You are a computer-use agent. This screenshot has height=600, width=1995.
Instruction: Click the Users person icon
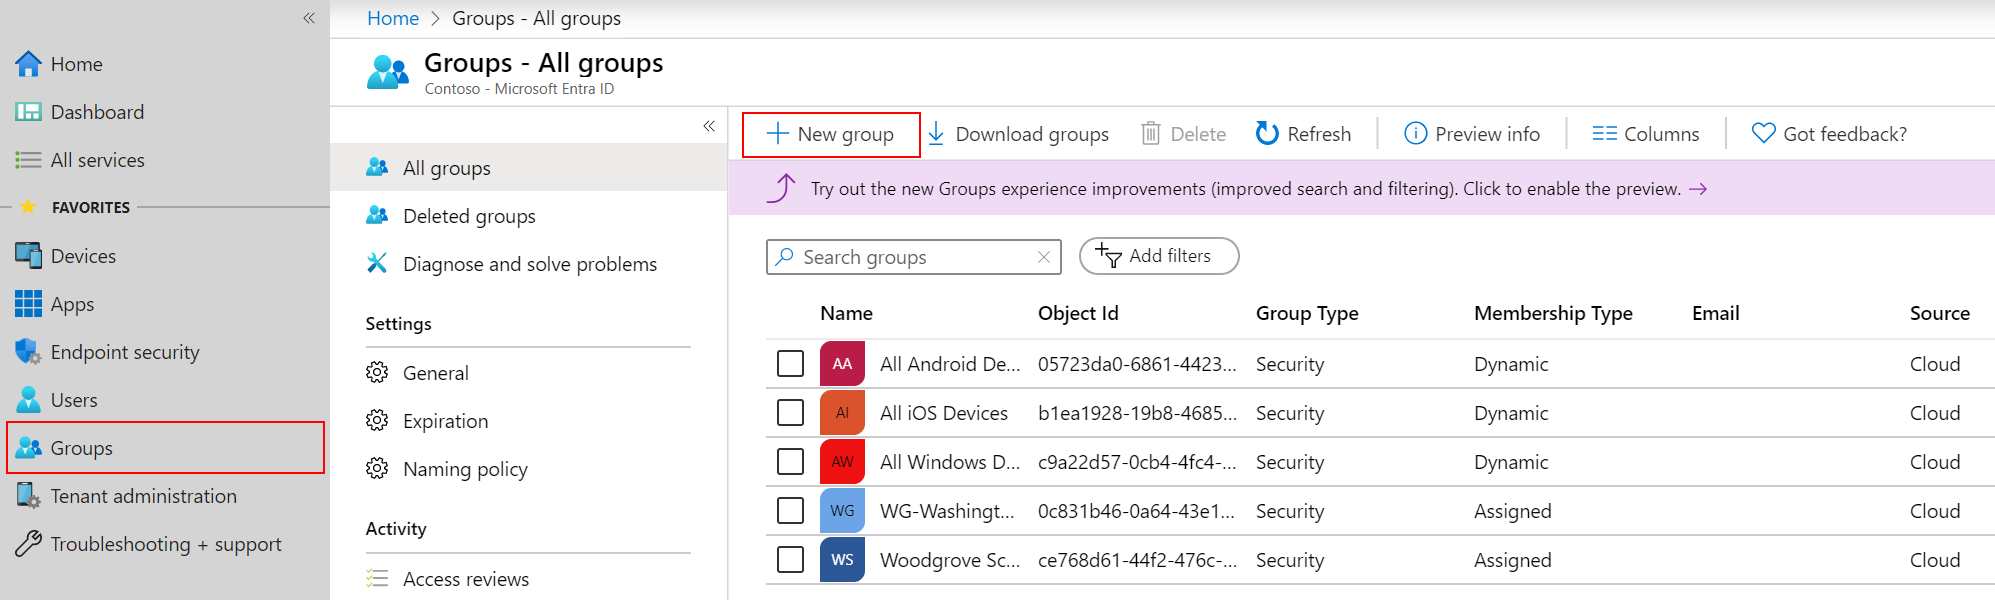[28, 400]
